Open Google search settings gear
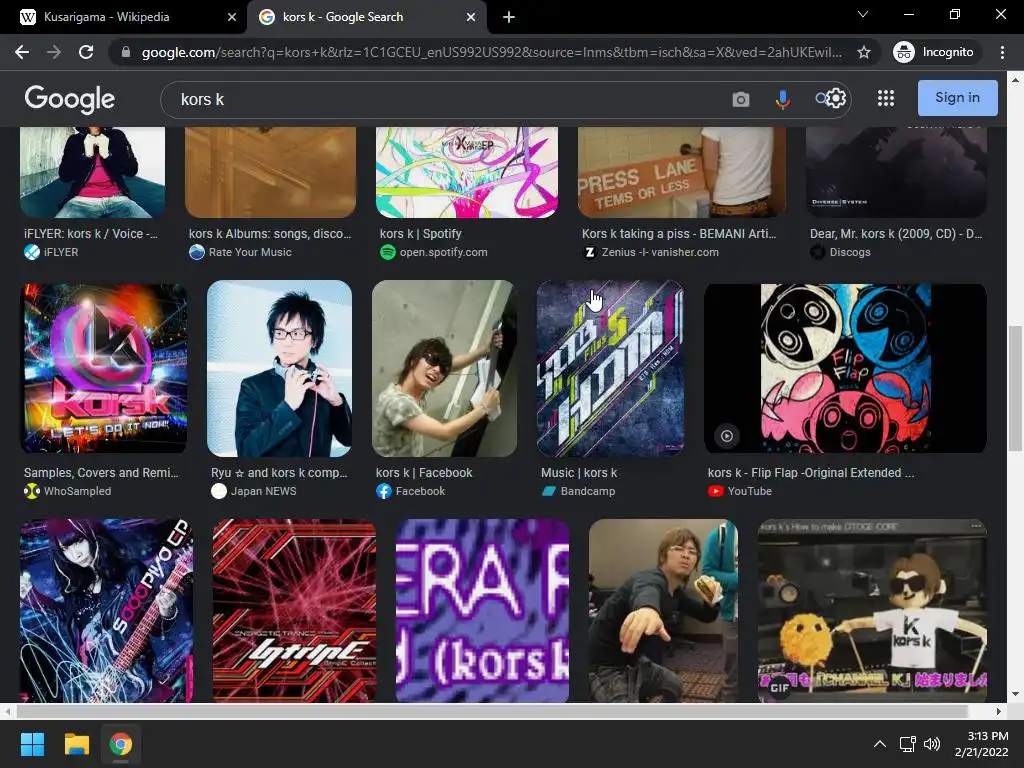This screenshot has width=1024, height=768. [x=836, y=98]
